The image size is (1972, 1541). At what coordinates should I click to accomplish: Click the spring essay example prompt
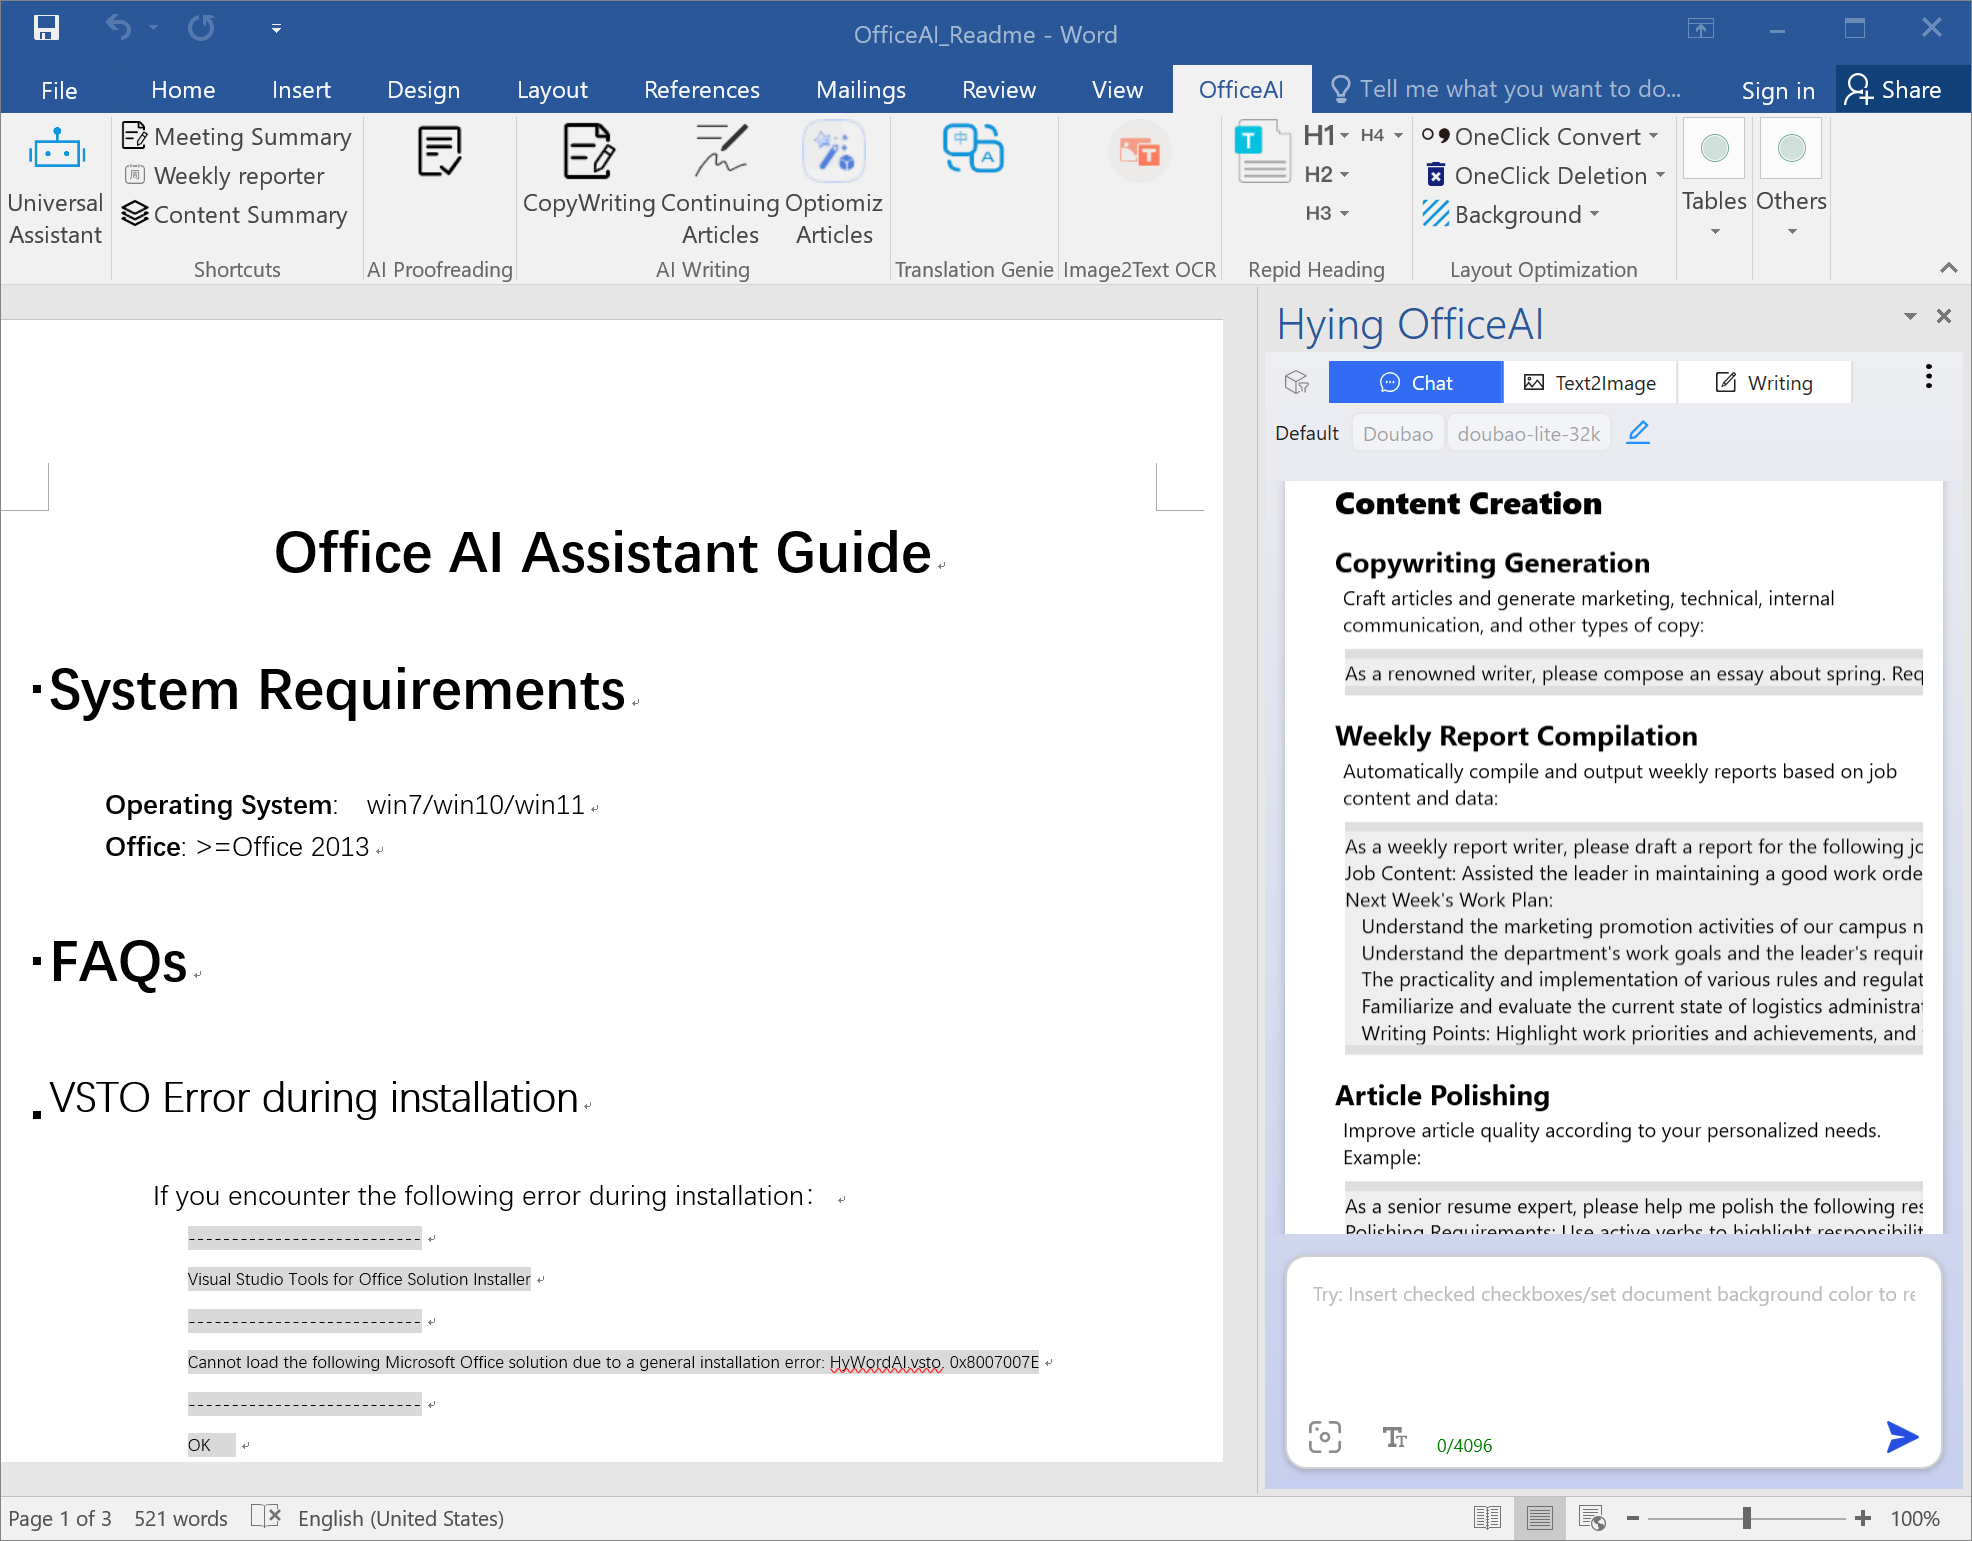tap(1633, 673)
